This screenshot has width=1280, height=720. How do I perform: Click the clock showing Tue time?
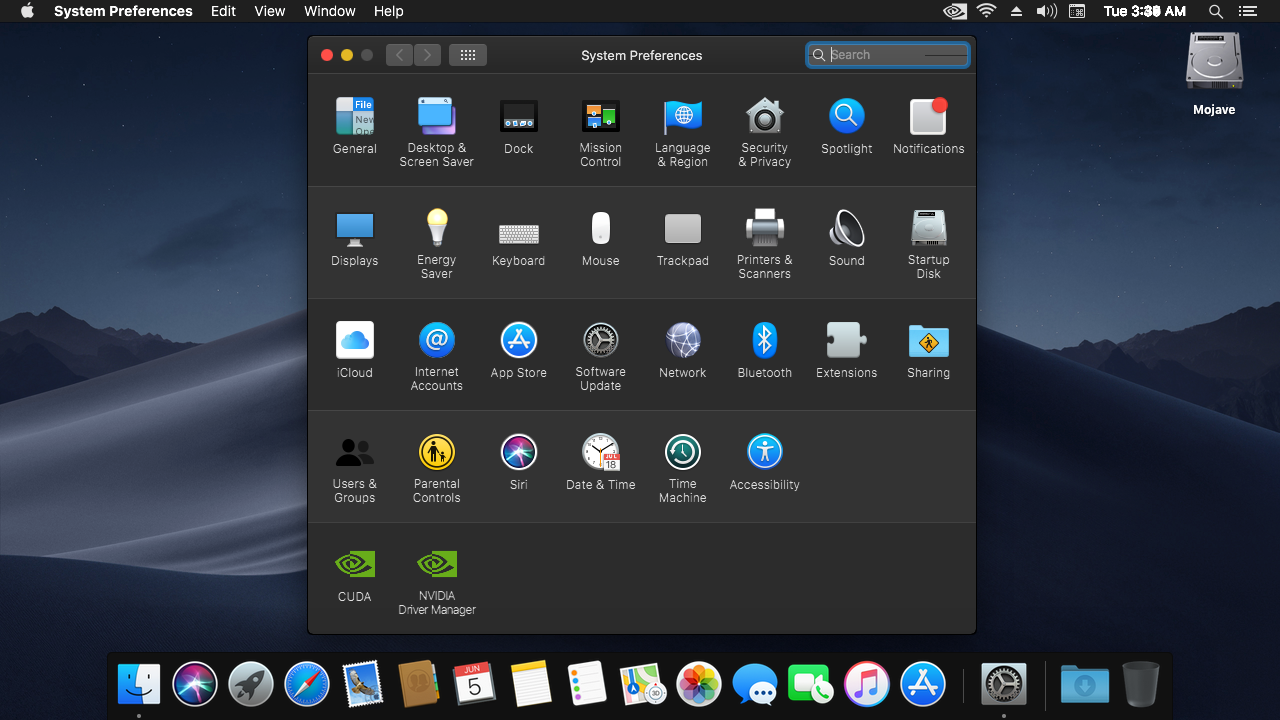1145,11
